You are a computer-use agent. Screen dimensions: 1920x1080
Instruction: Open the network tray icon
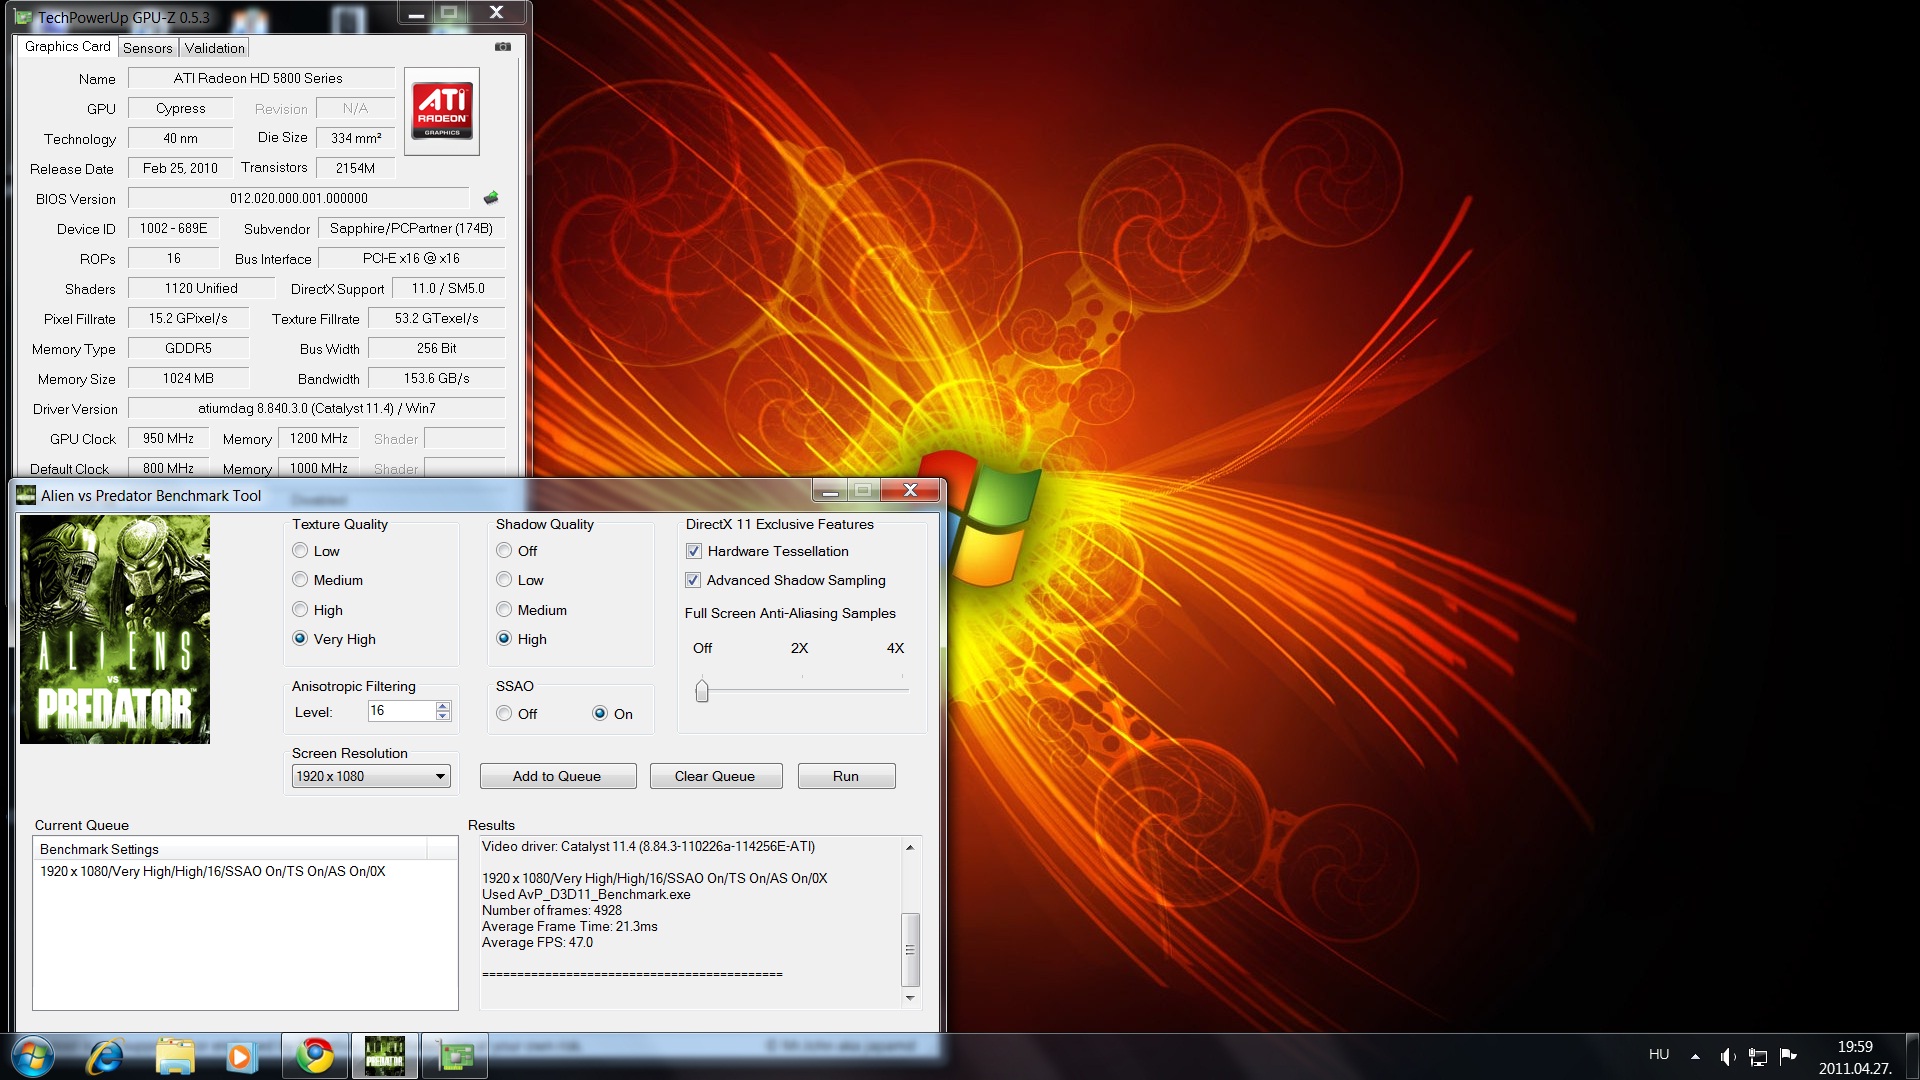coord(1758,1056)
